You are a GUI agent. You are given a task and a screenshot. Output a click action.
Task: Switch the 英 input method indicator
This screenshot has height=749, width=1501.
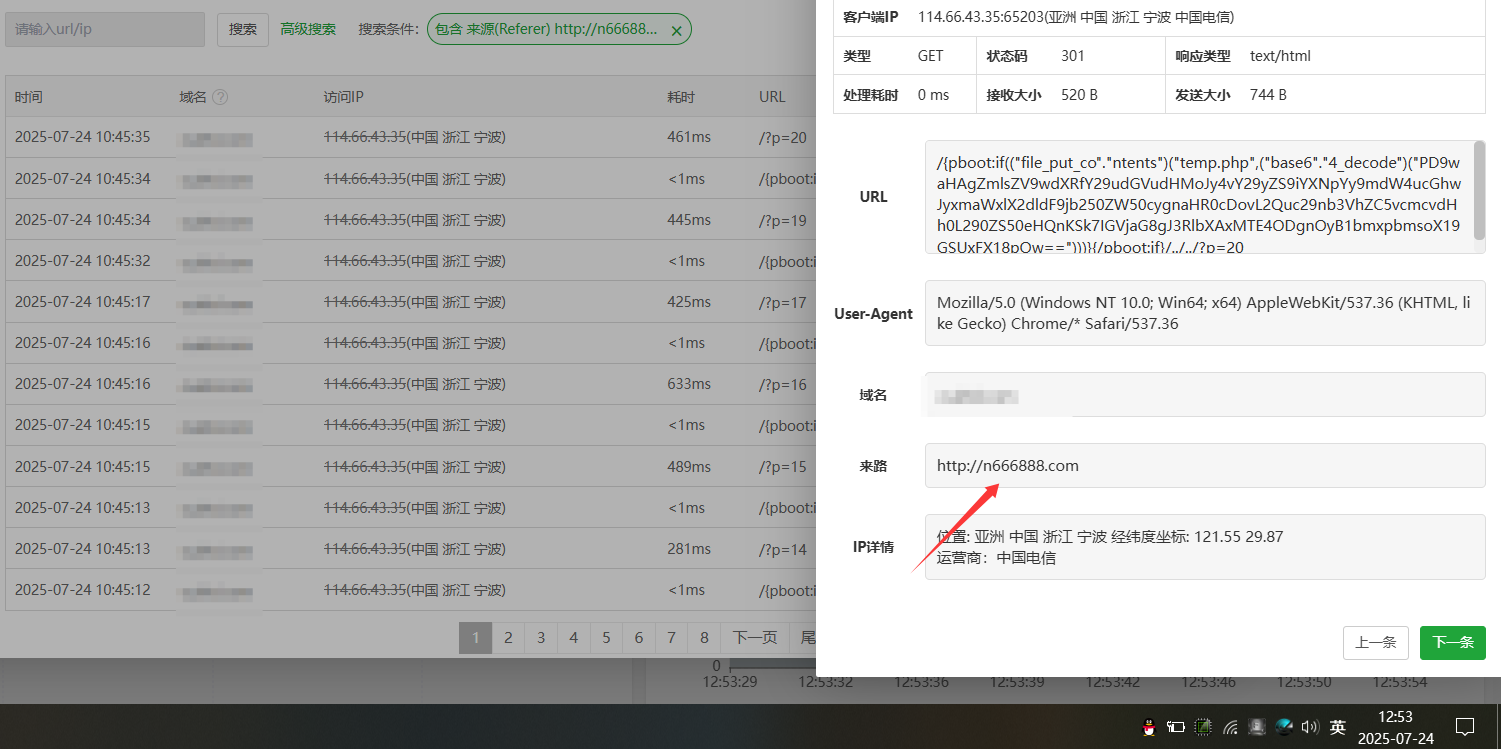tap(1337, 727)
